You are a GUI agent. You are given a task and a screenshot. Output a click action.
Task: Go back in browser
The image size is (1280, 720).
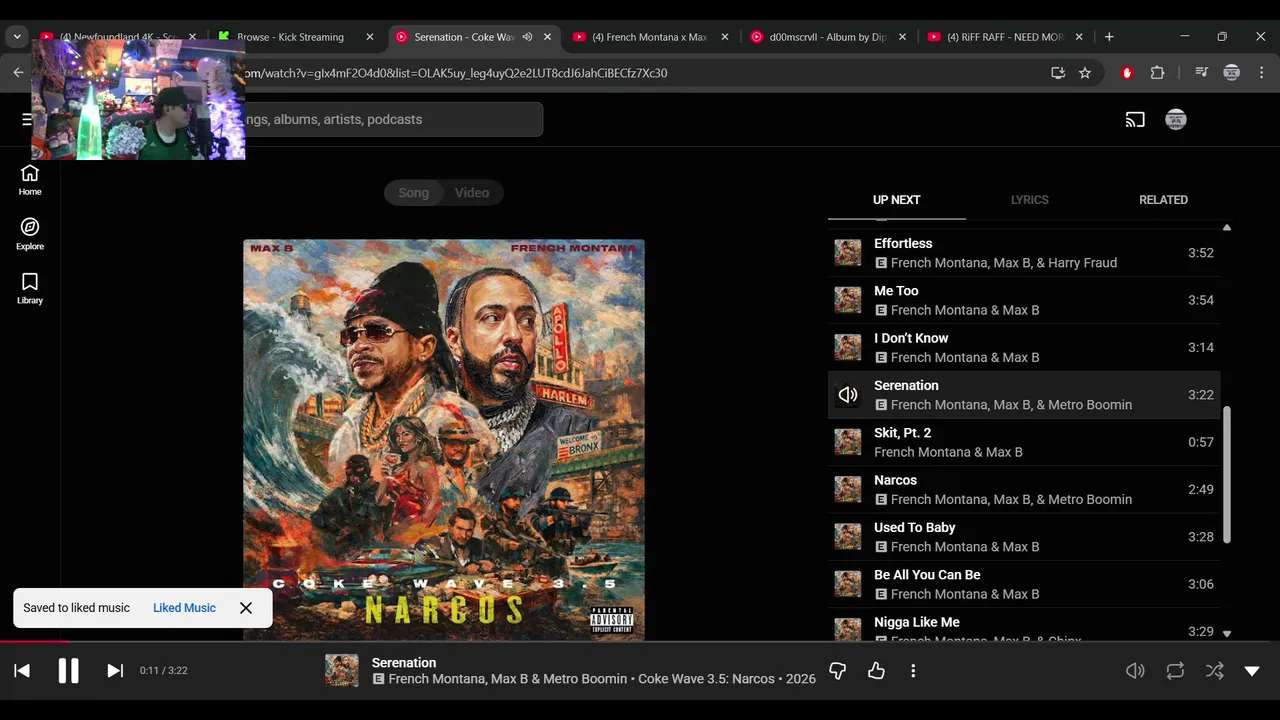[18, 73]
